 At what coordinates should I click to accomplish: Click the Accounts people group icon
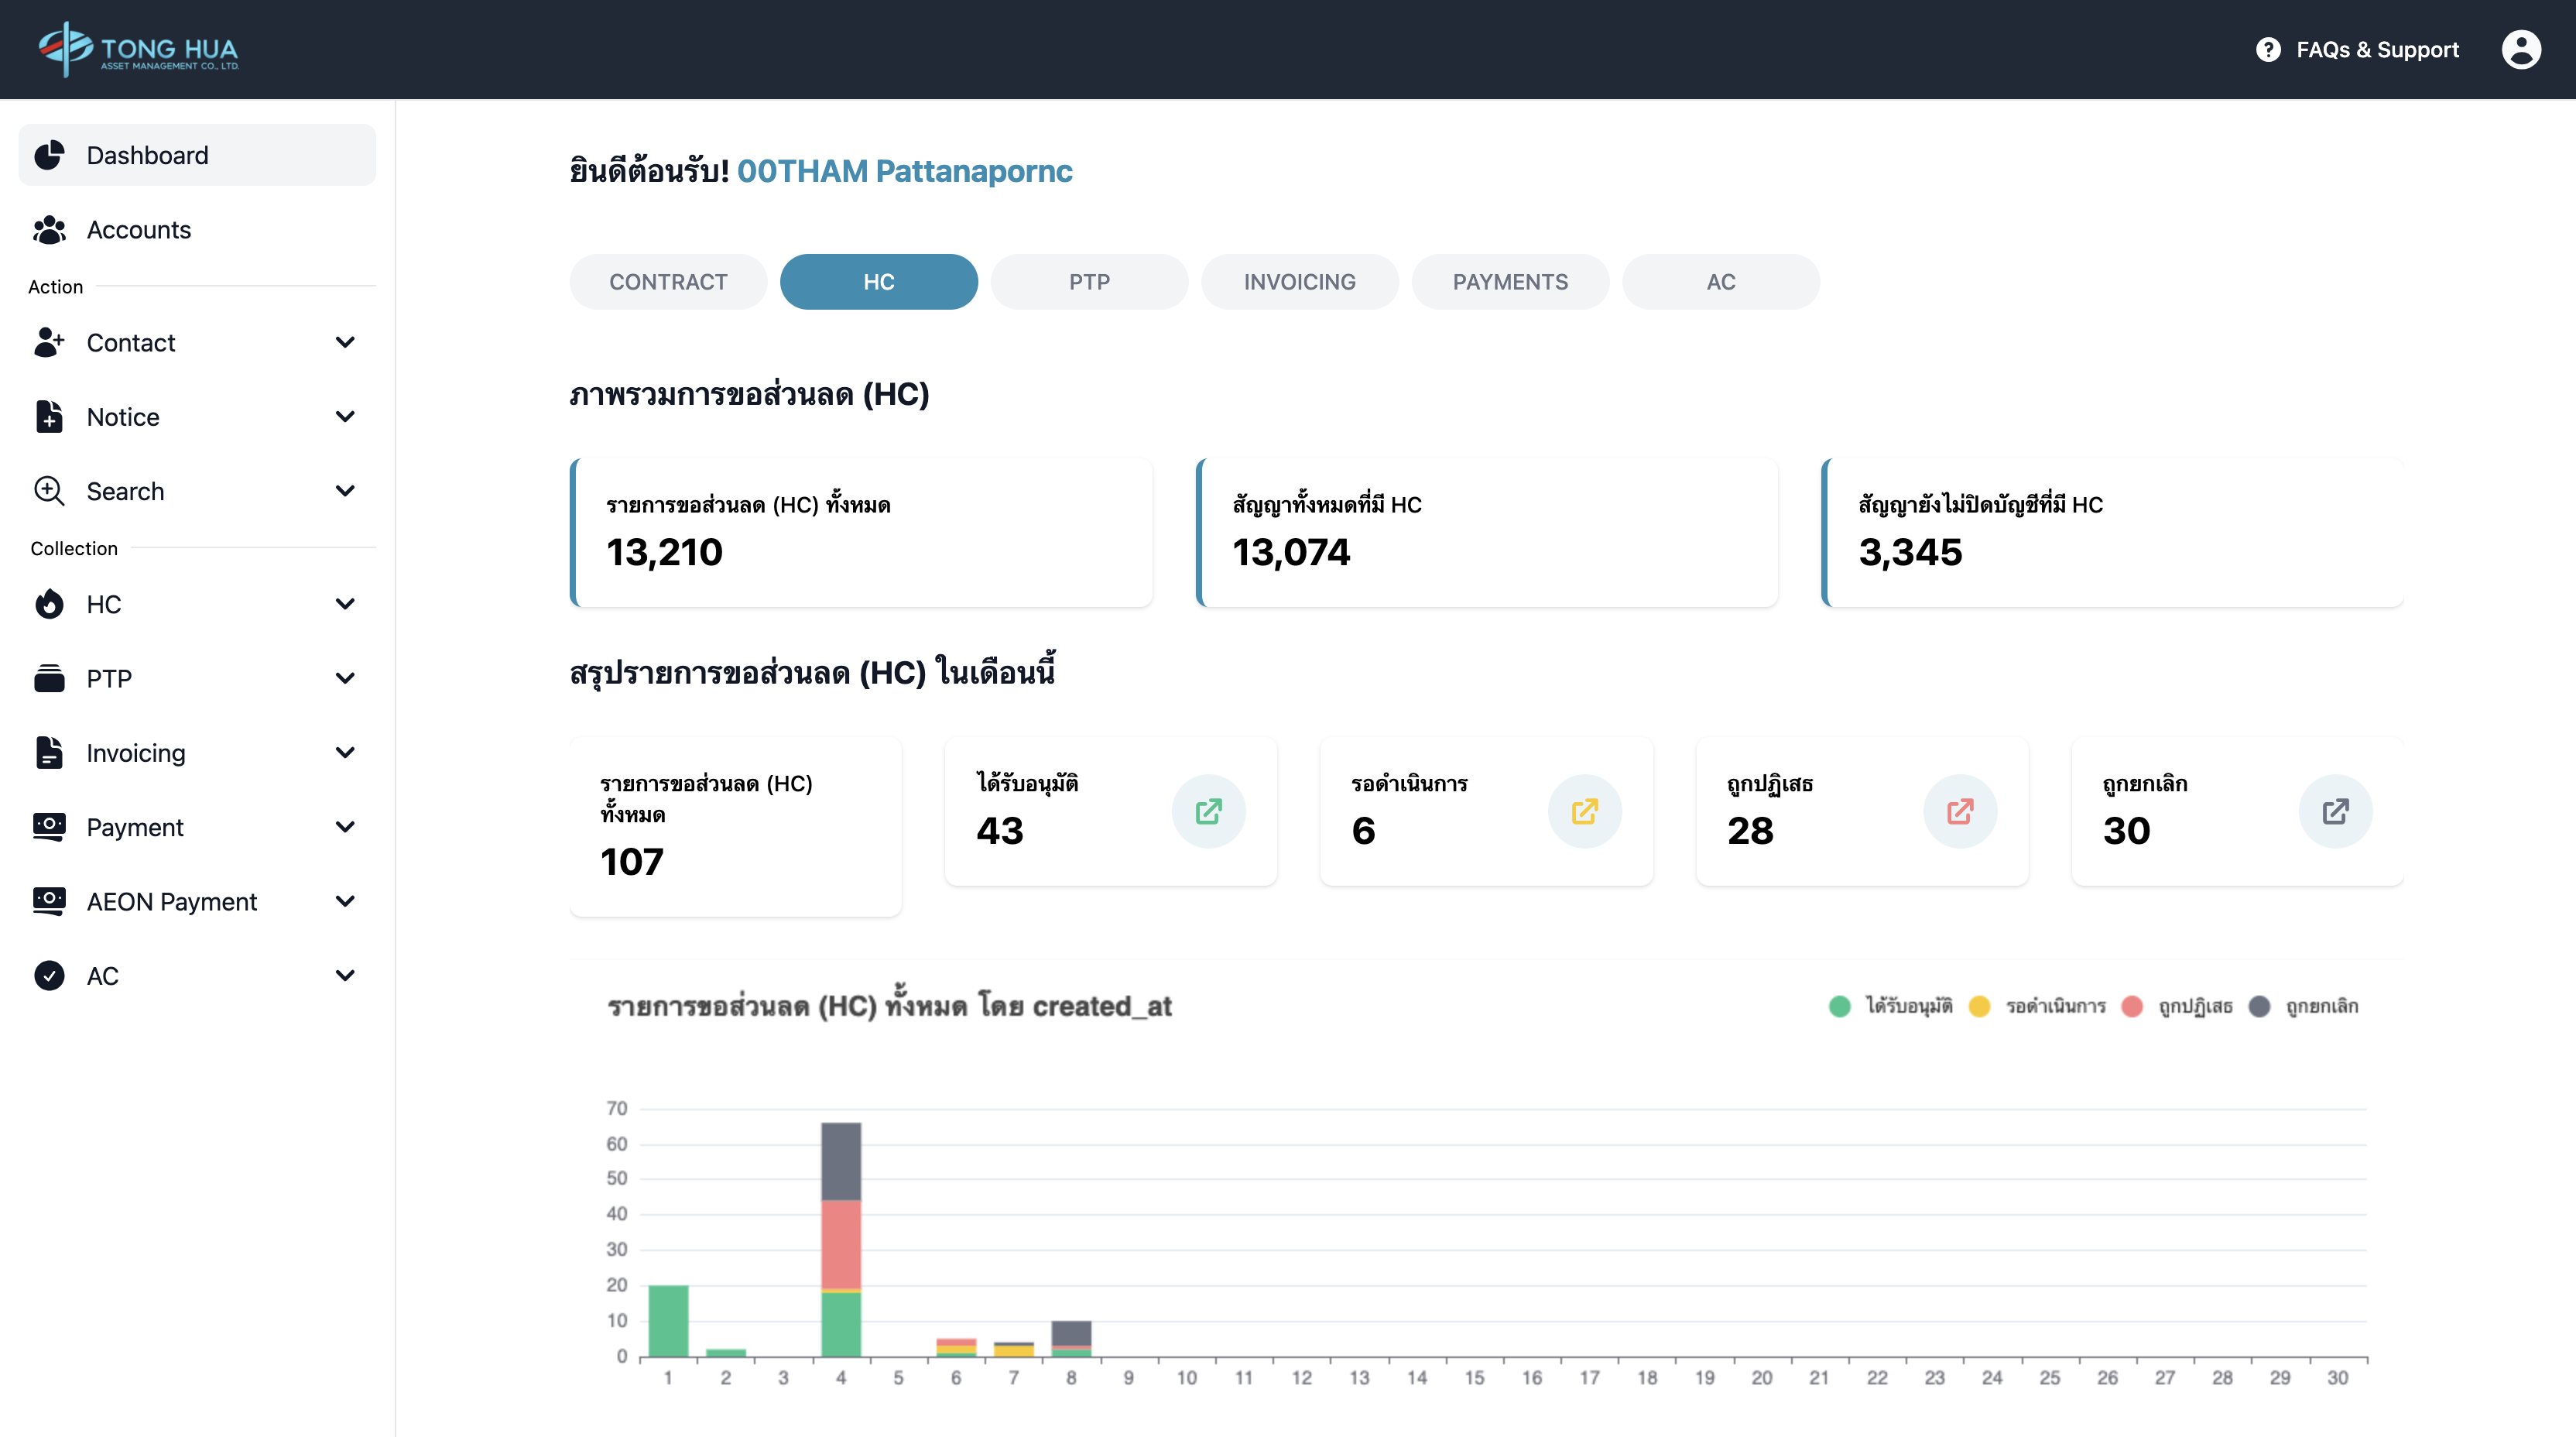pos(49,230)
